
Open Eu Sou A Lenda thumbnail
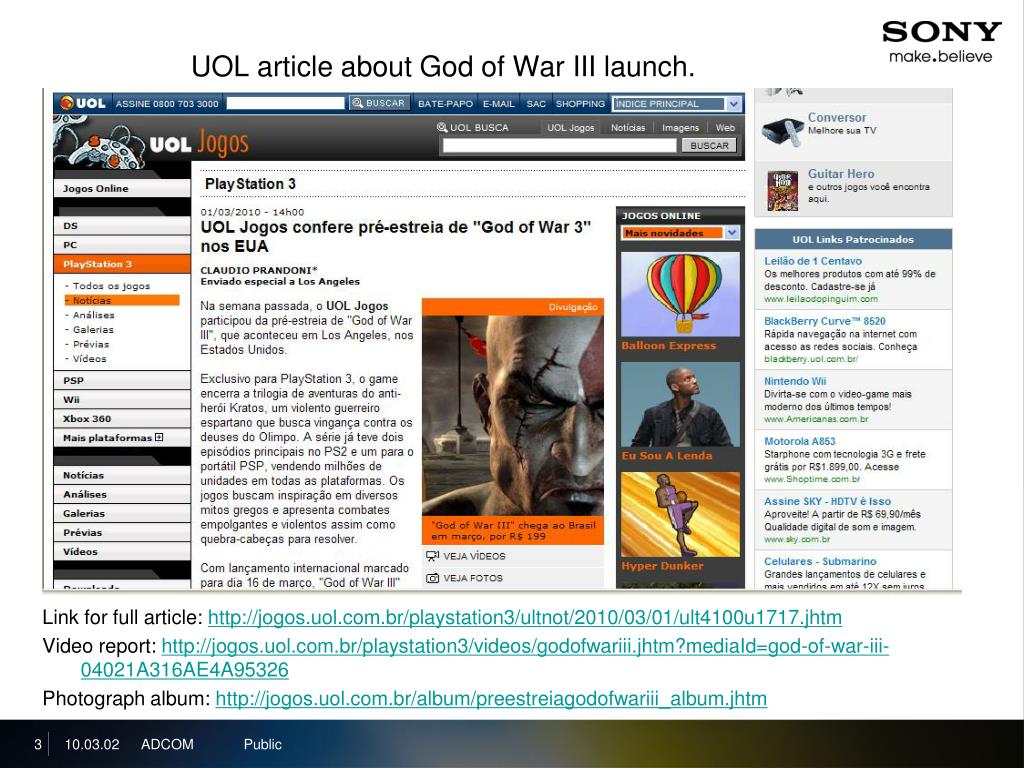pyautogui.click(x=680, y=404)
